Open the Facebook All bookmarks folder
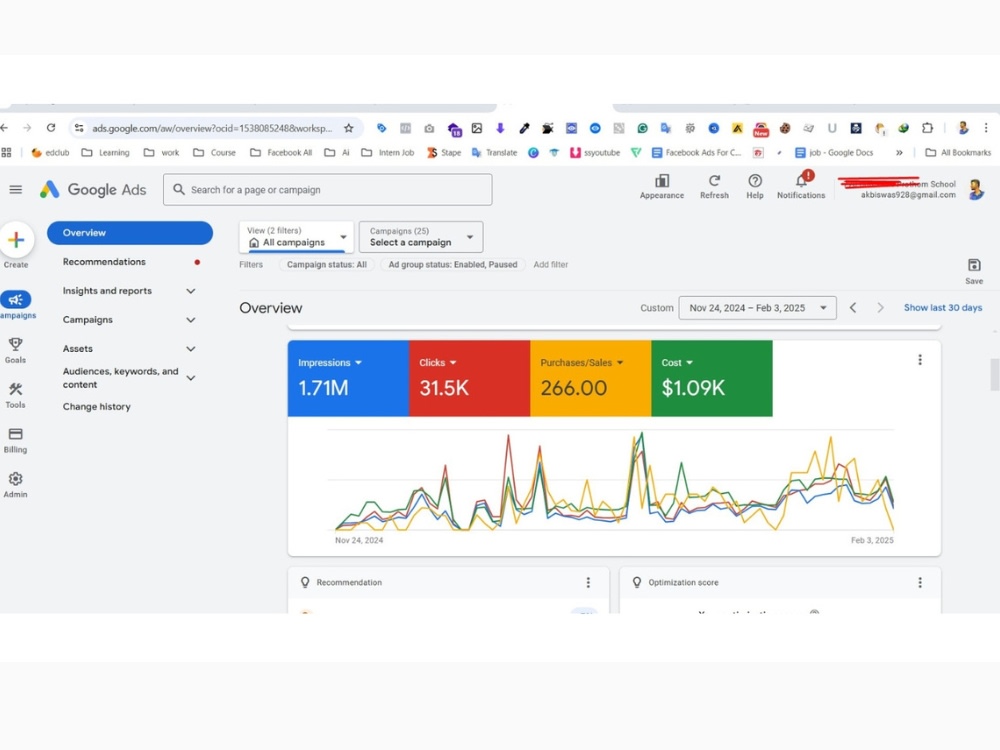Screen dimensions: 1000x750 point(281,152)
